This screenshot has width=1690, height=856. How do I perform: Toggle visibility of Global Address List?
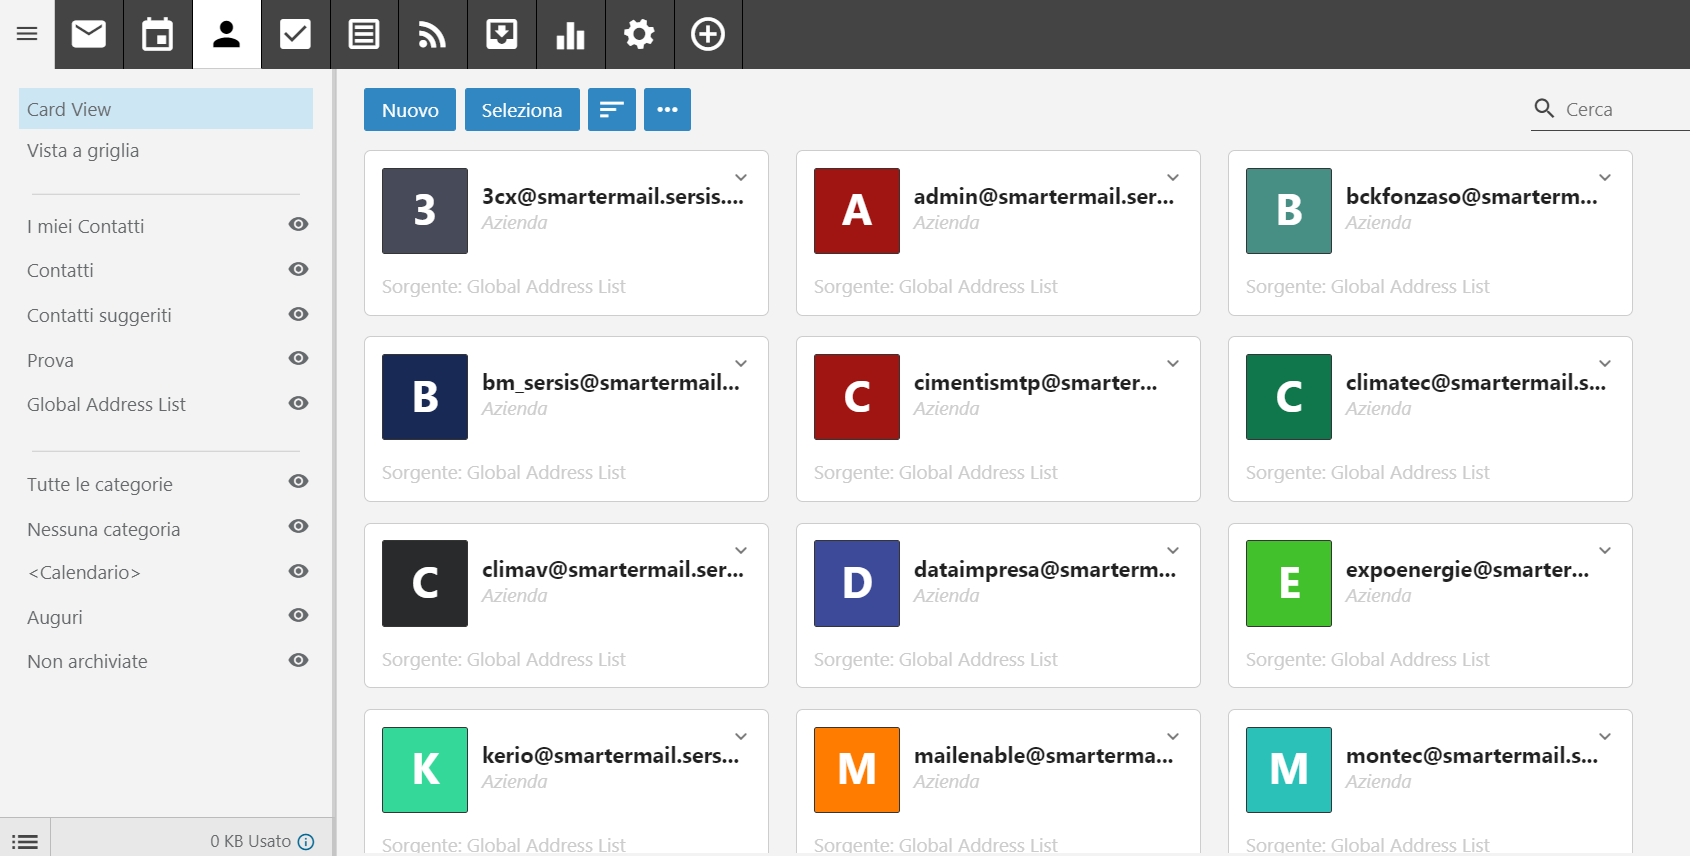click(x=298, y=403)
